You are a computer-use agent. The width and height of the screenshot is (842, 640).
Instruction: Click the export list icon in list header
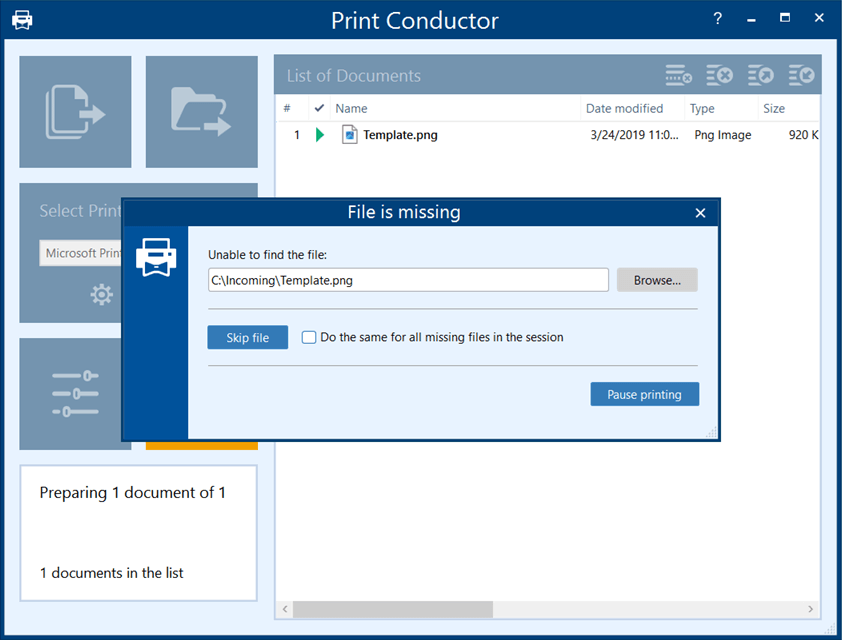761,75
